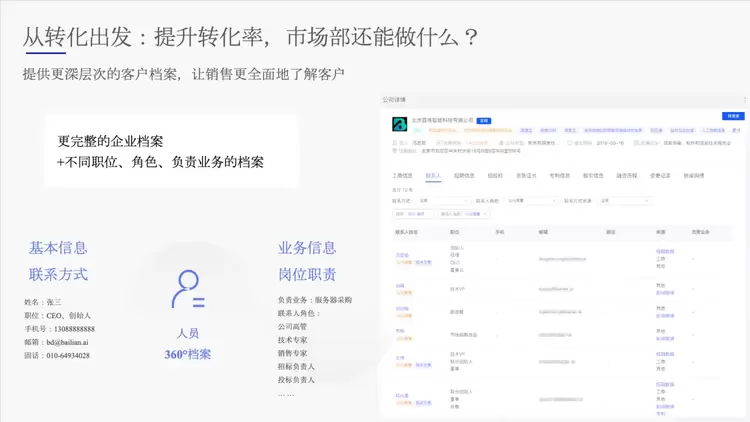
Task: Click the 联系人姓名 column header
Action: (x=408, y=231)
